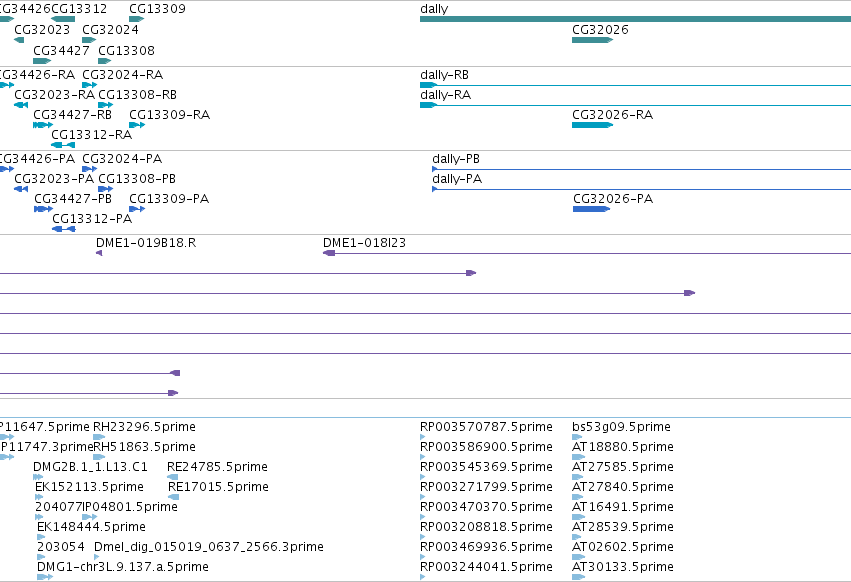Select the RE17015.5prime EST glyph

click(174, 497)
